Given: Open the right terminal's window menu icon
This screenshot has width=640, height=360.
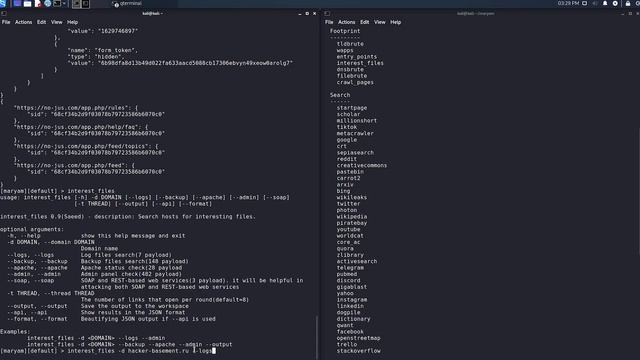Looking at the screenshot, I should 327,13.
